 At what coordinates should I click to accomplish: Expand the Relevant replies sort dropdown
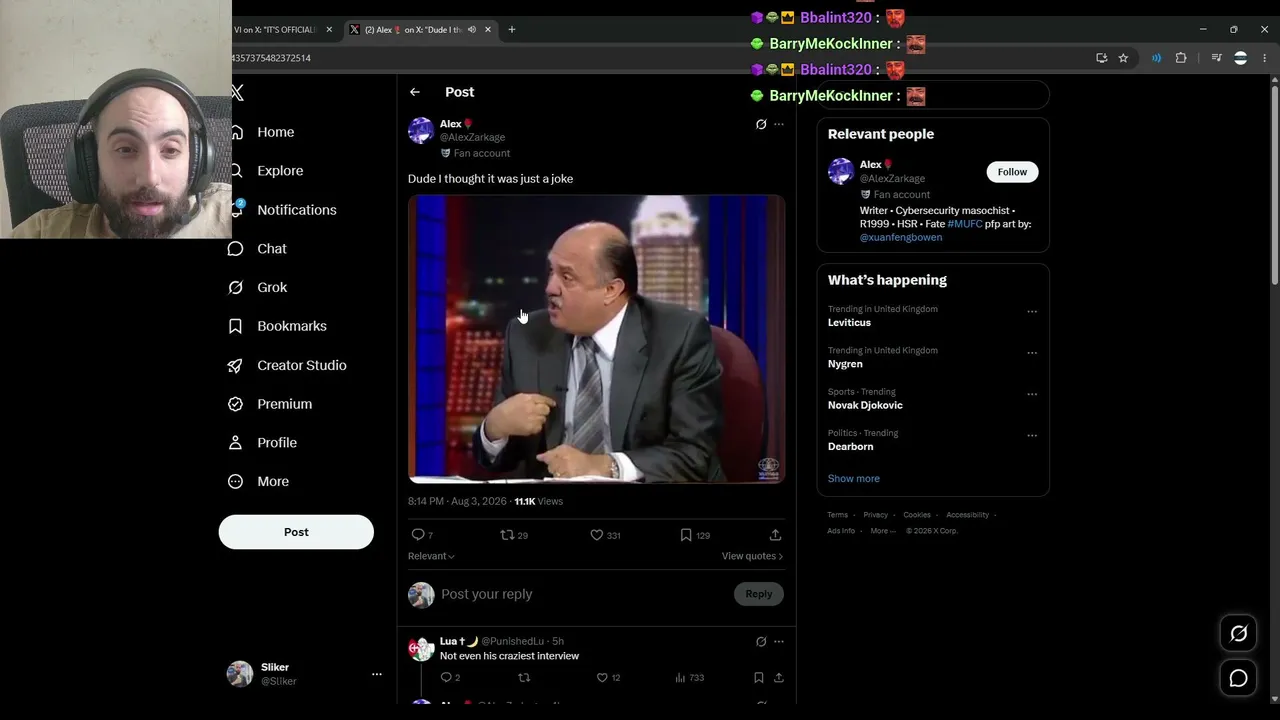point(431,556)
